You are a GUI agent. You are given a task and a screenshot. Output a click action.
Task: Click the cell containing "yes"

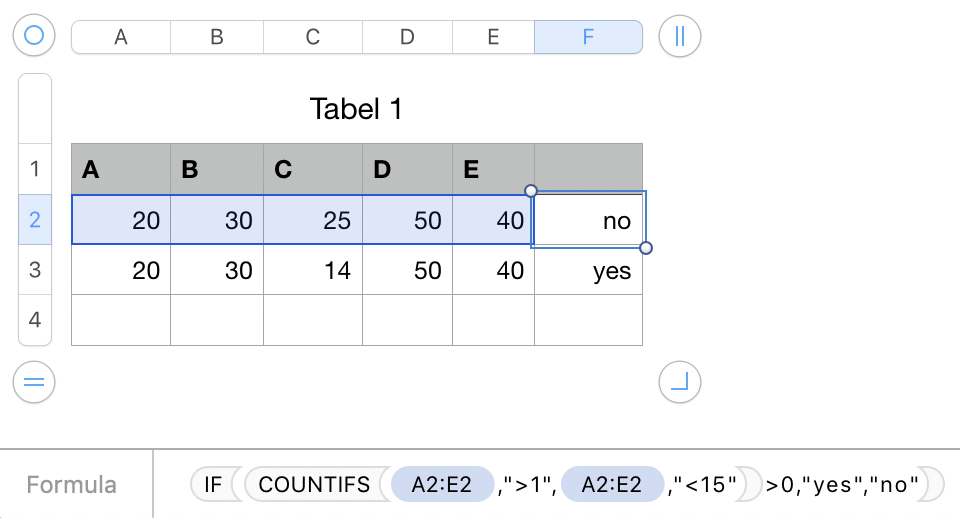pos(589,270)
